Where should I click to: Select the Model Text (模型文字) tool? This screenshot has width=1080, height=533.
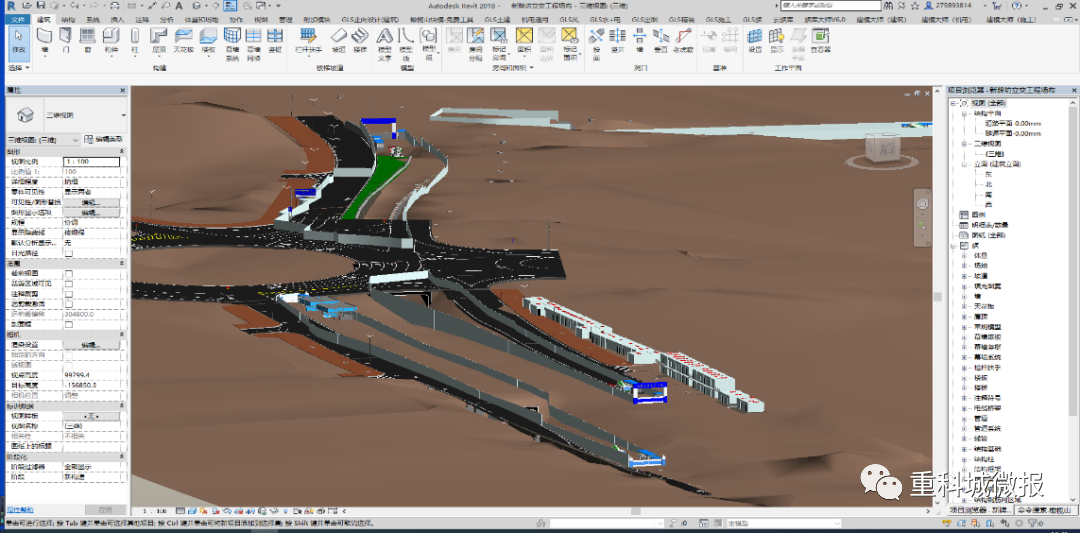tap(385, 44)
